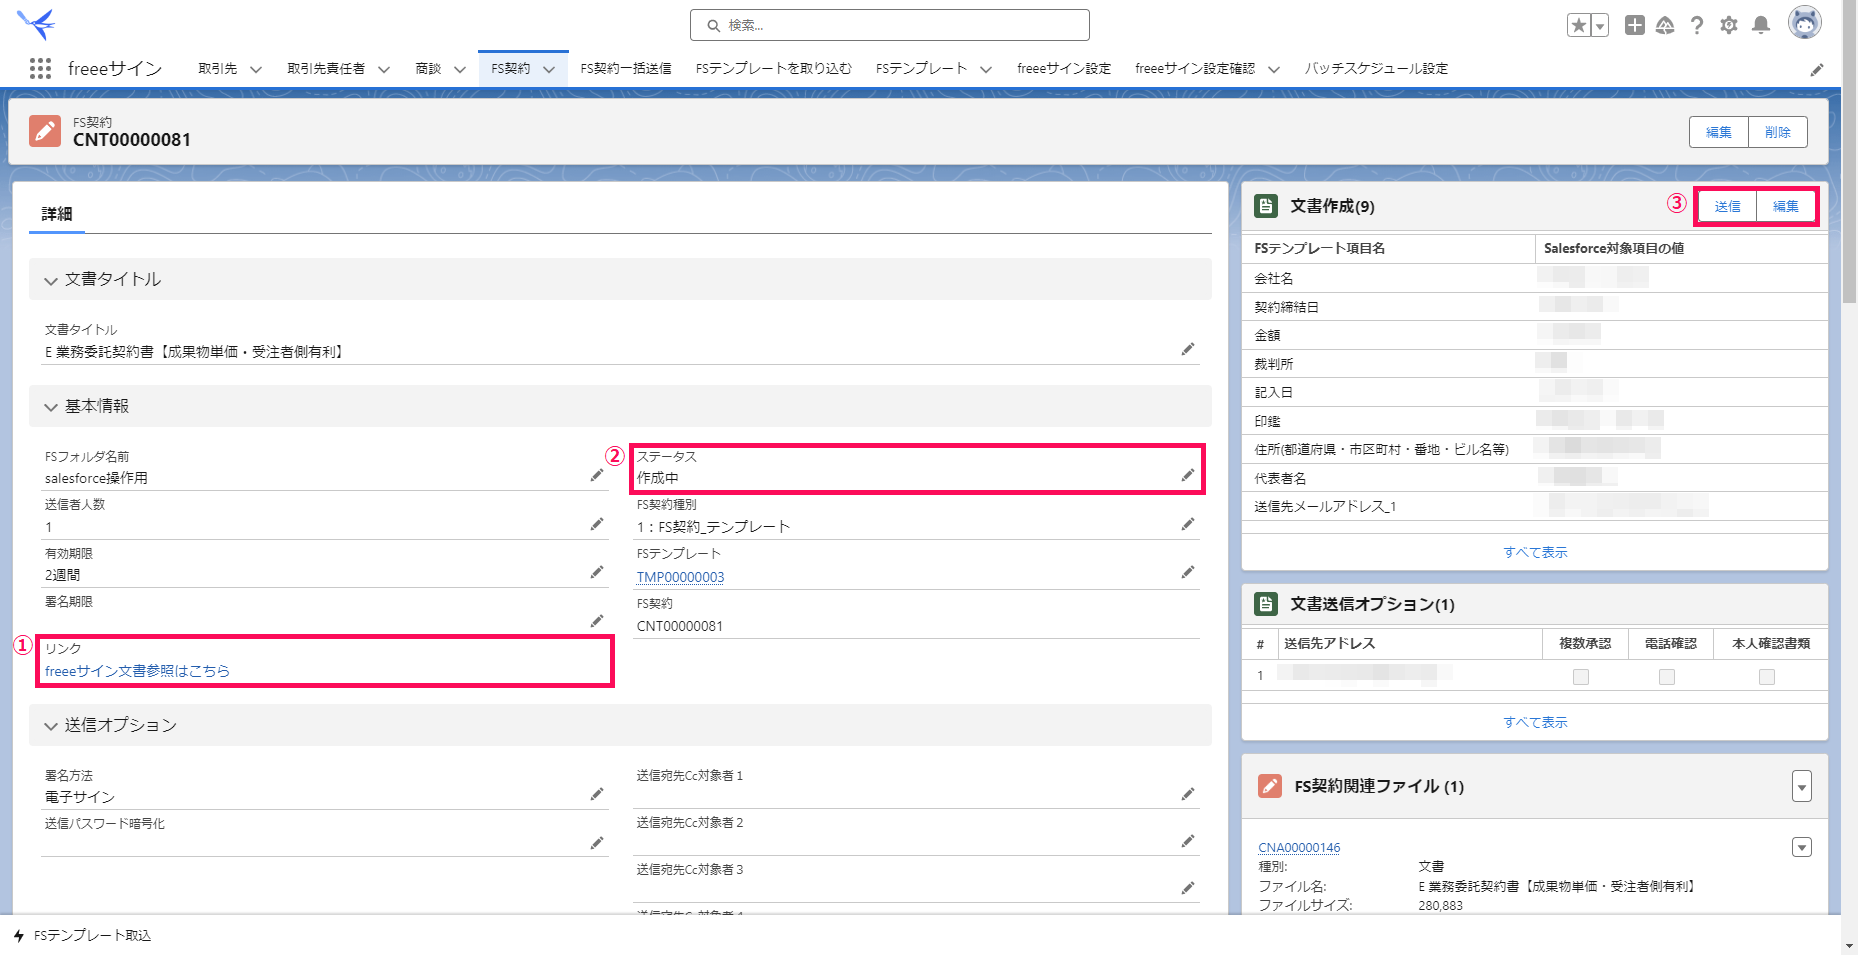The image size is (1858, 955).
Task: Edit 送信宛先Cc対象者 1 pencil icon
Action: [x=1188, y=794]
